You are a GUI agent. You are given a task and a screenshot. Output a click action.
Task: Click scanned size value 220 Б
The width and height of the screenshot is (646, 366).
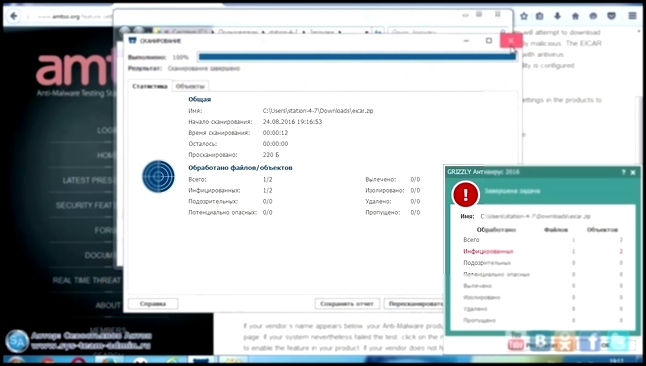[271, 155]
